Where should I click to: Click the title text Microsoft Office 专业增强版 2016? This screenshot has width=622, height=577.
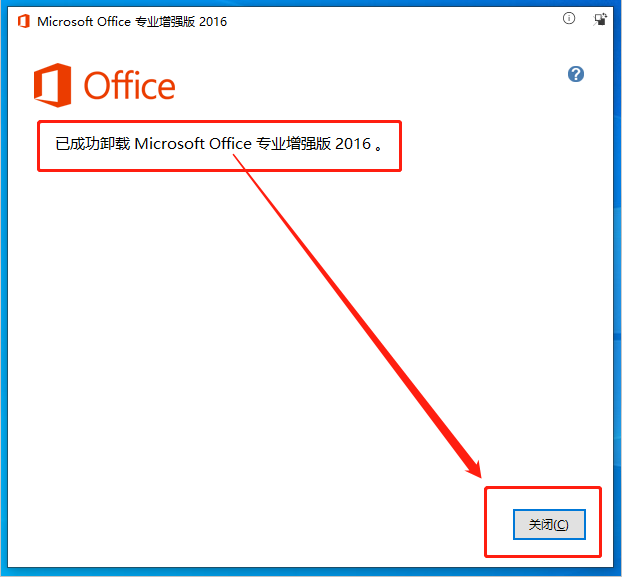[x=132, y=21]
